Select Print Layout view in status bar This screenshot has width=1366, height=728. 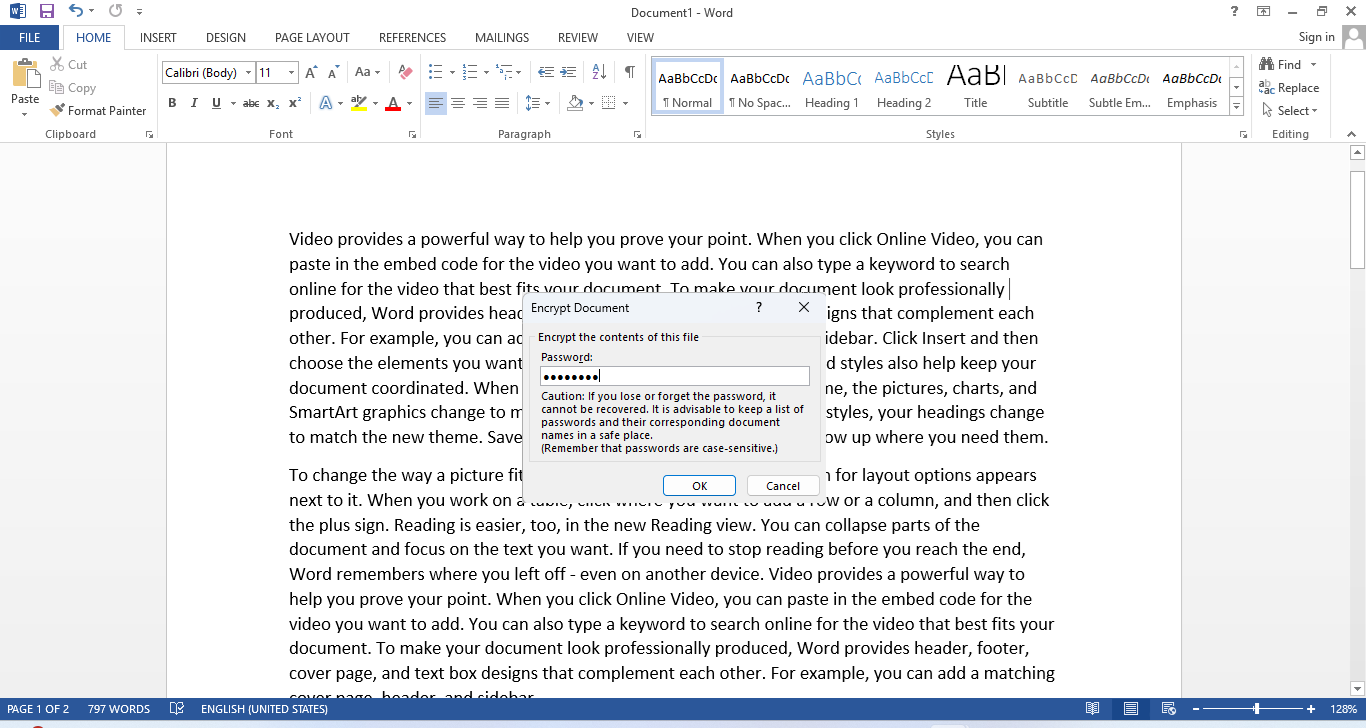tap(1130, 709)
